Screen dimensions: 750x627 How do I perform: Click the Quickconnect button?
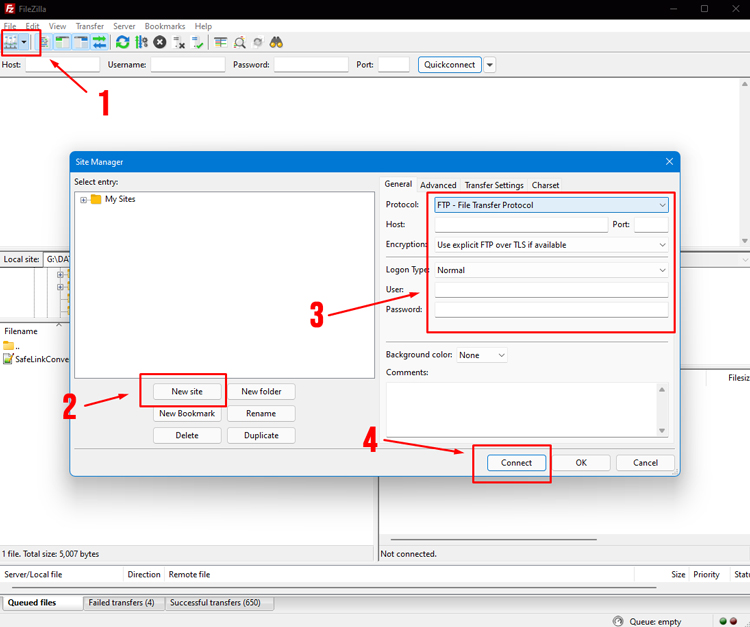click(x=450, y=65)
